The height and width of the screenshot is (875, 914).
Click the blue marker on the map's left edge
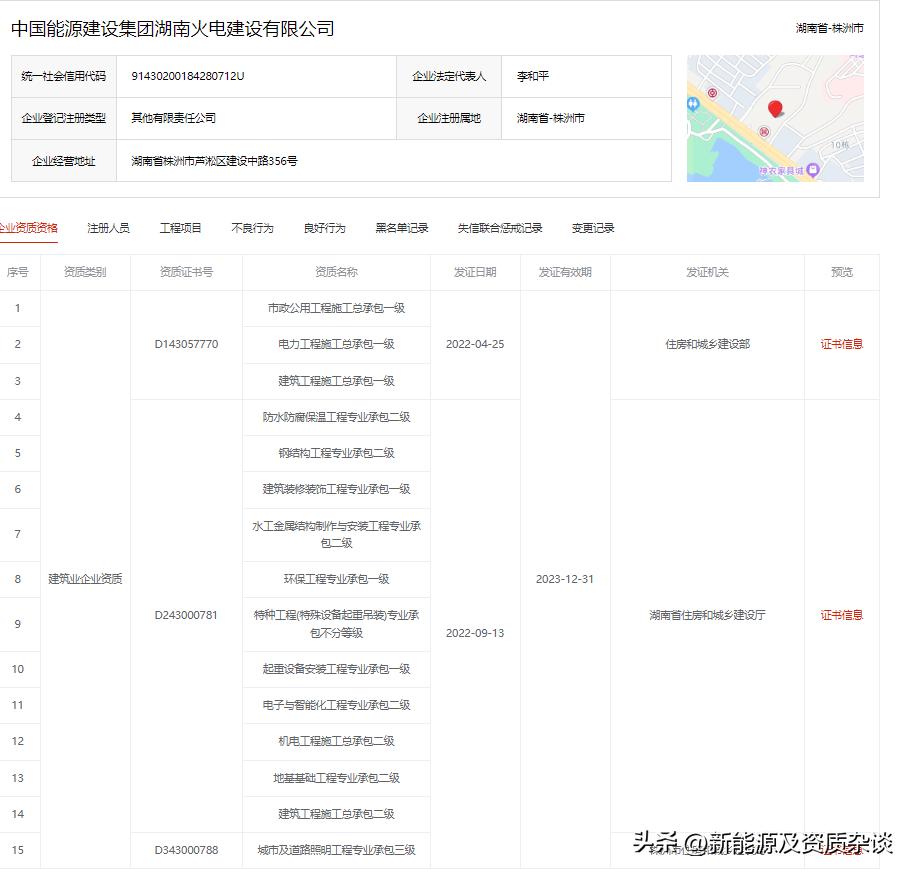click(692, 104)
